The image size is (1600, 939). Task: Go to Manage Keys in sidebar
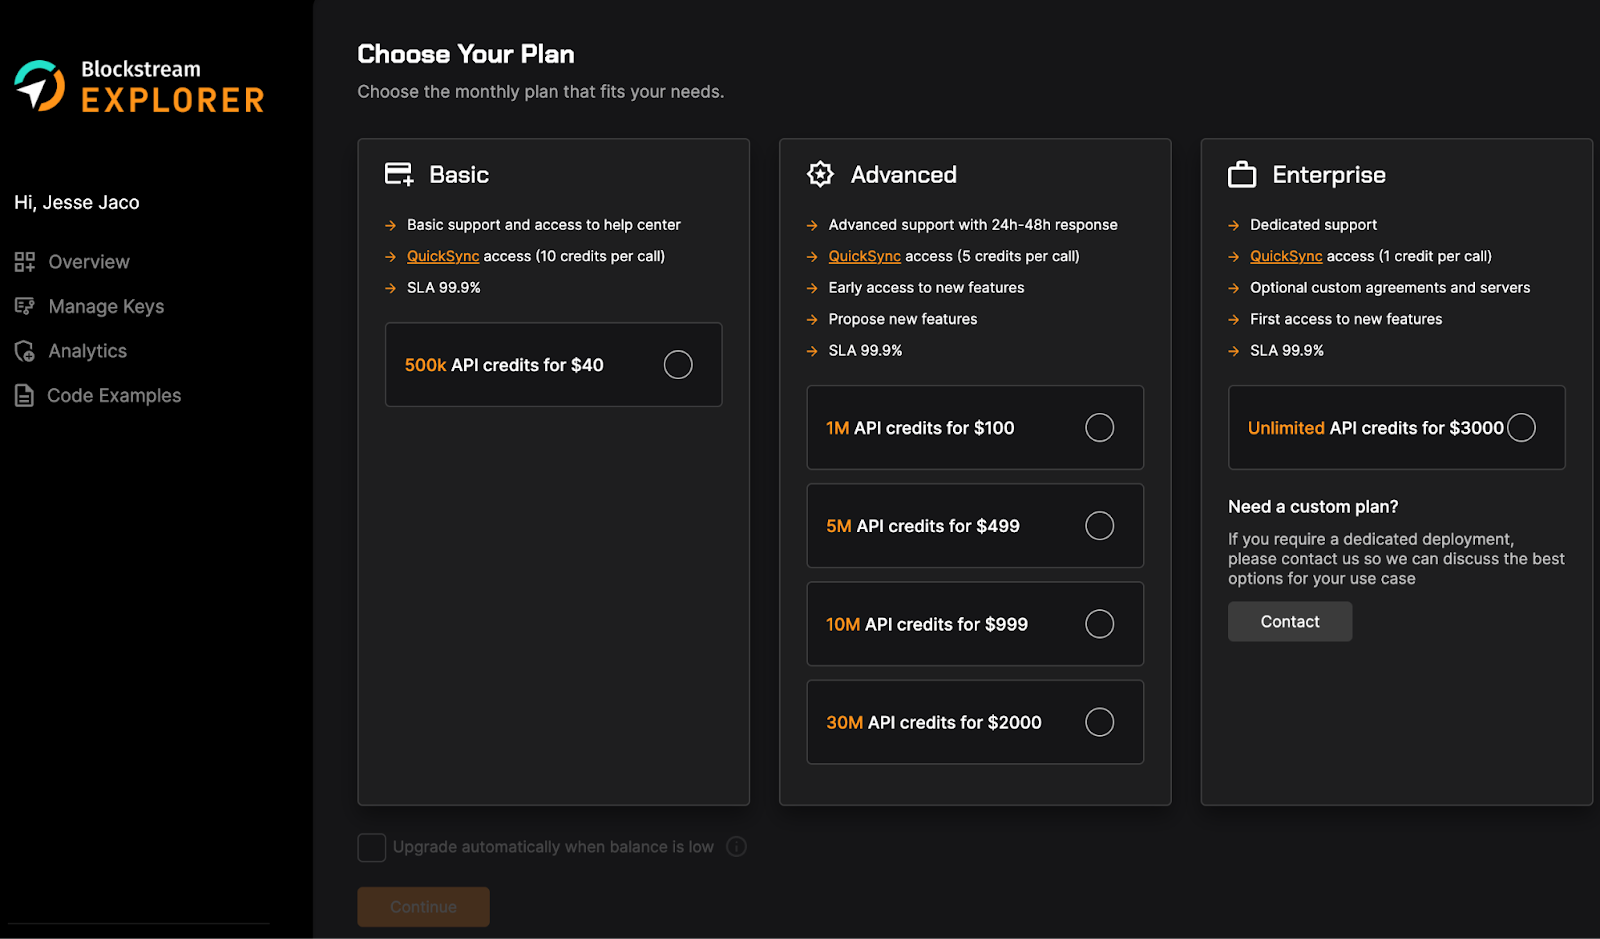click(106, 306)
